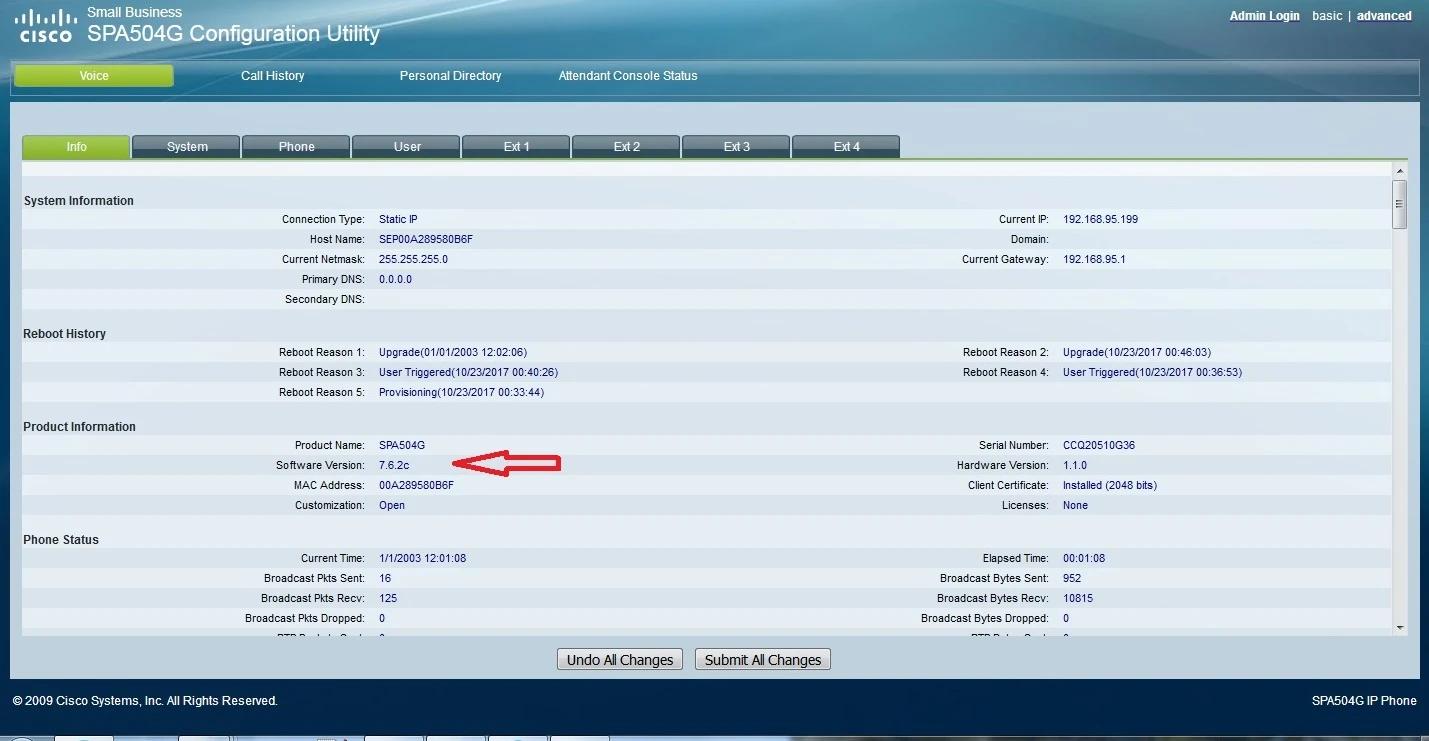
Task: Click the Cisco logo
Action: pos(47,26)
